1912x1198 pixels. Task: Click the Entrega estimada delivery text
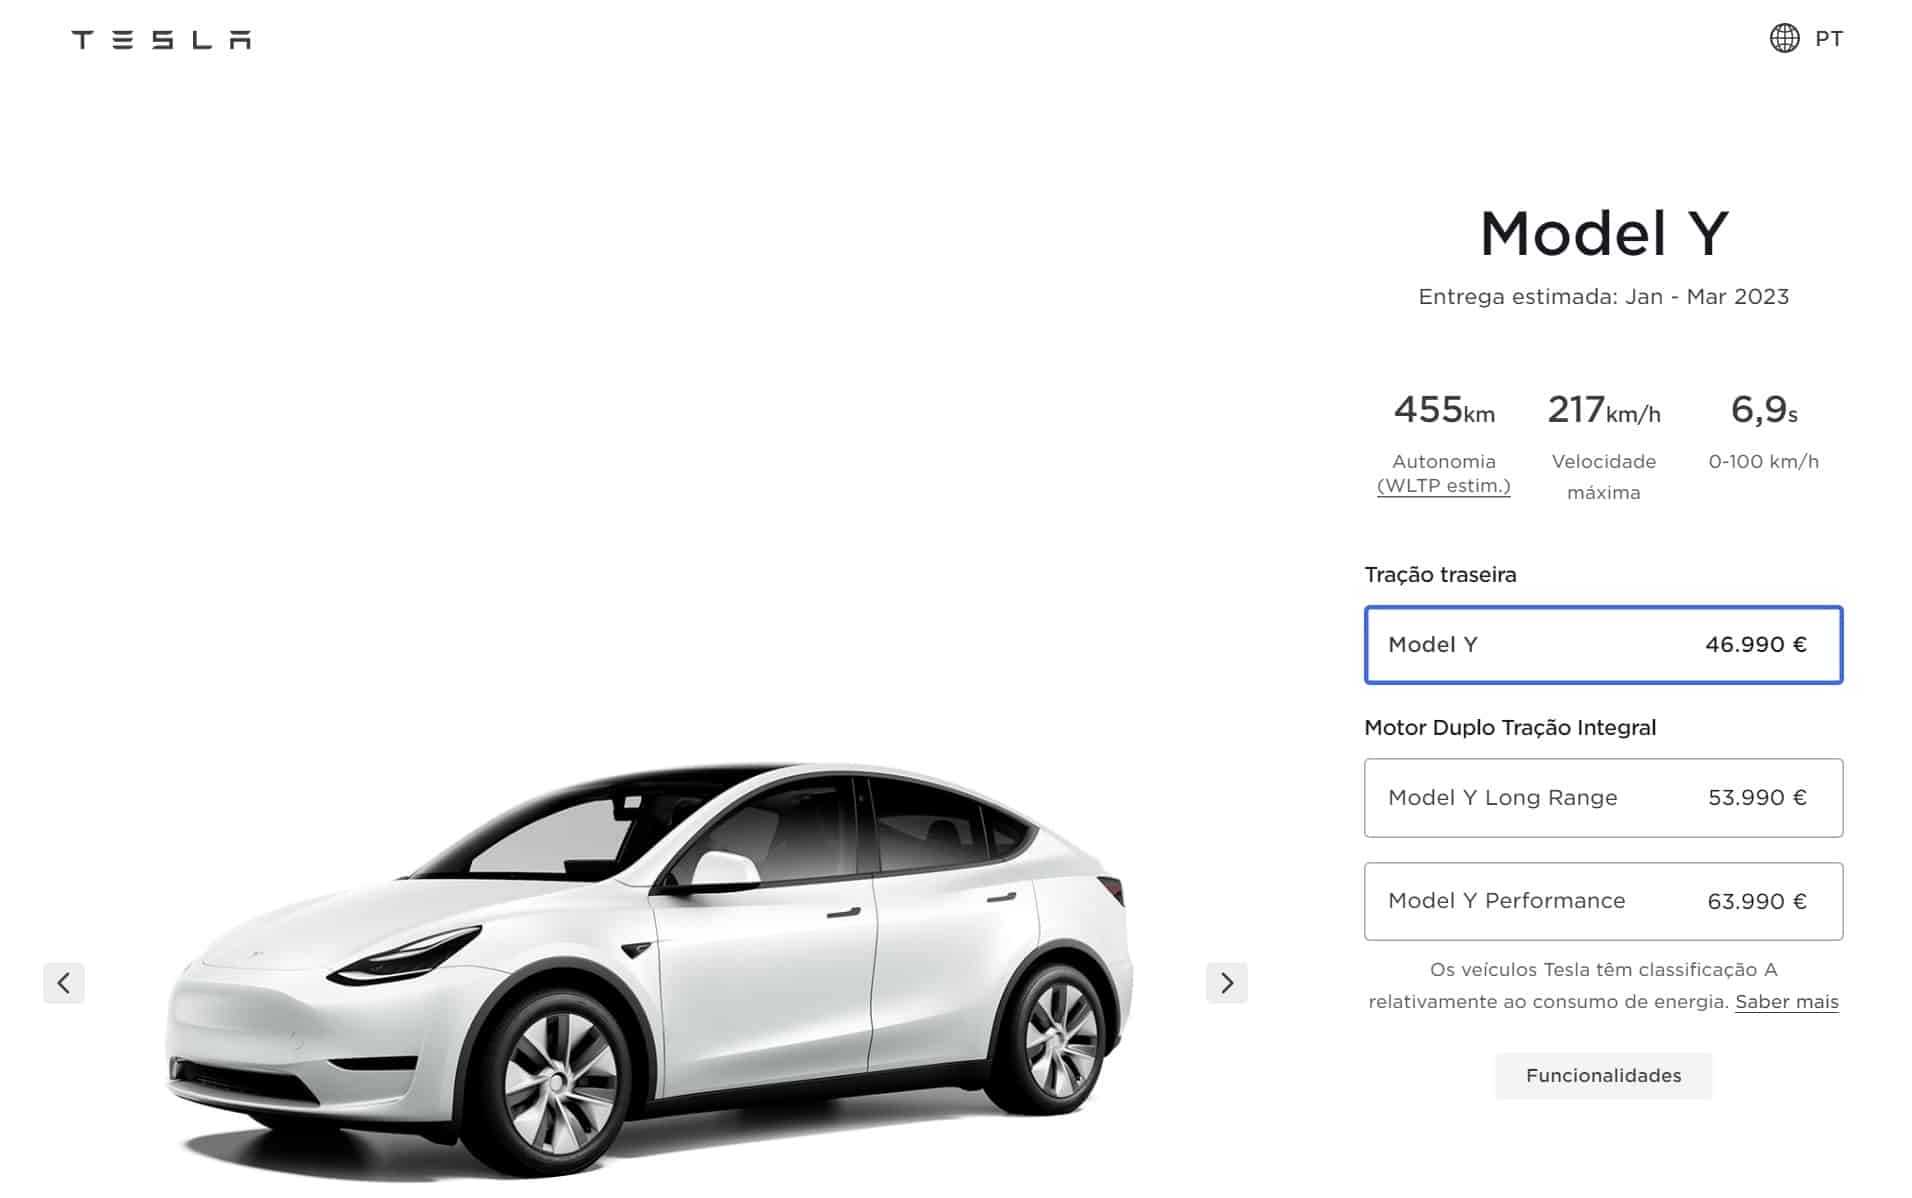[1603, 297]
